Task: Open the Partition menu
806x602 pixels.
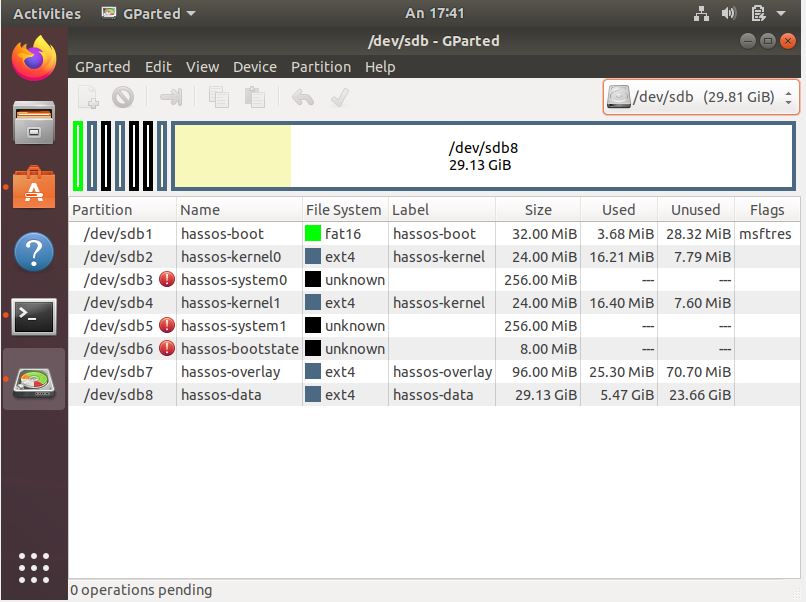Action: point(321,67)
